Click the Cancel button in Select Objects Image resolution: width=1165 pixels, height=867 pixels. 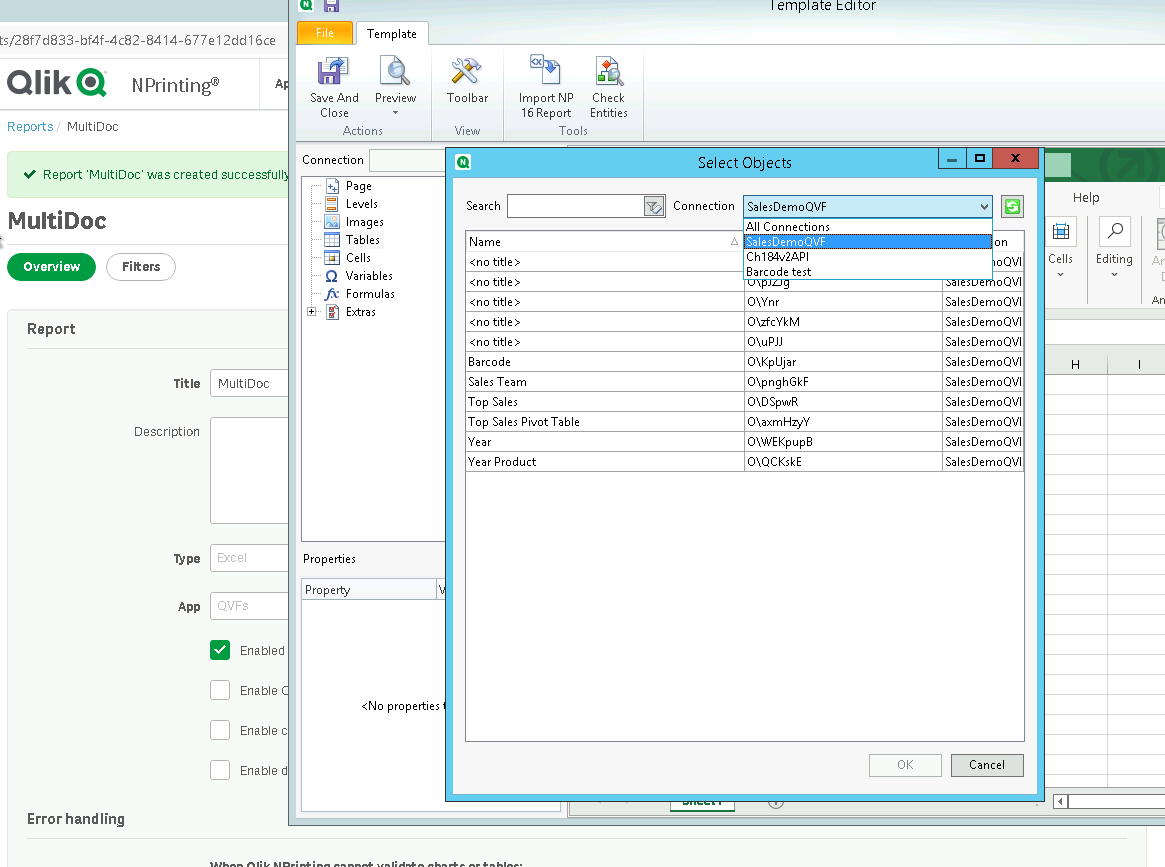(x=987, y=765)
